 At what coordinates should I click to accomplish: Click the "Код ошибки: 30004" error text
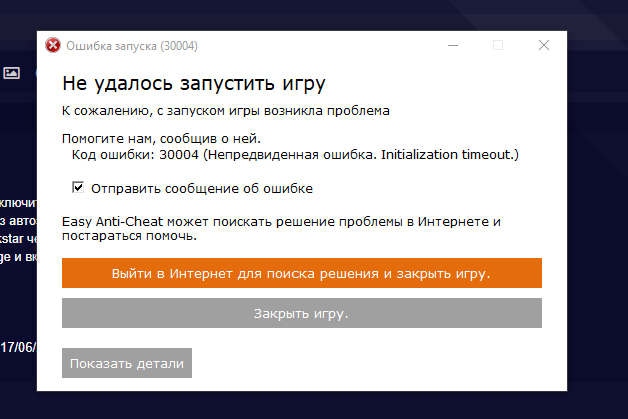(295, 155)
